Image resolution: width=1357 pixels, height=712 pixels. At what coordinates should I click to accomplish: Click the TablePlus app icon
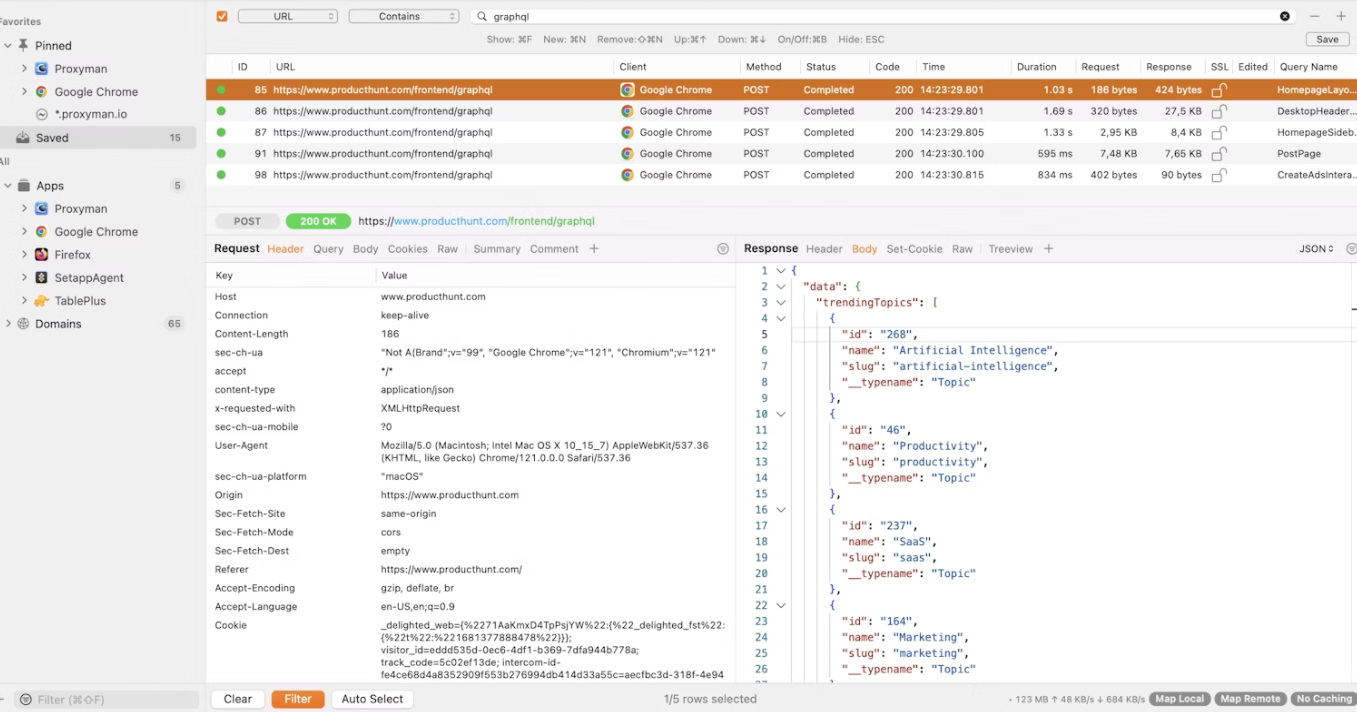click(41, 301)
